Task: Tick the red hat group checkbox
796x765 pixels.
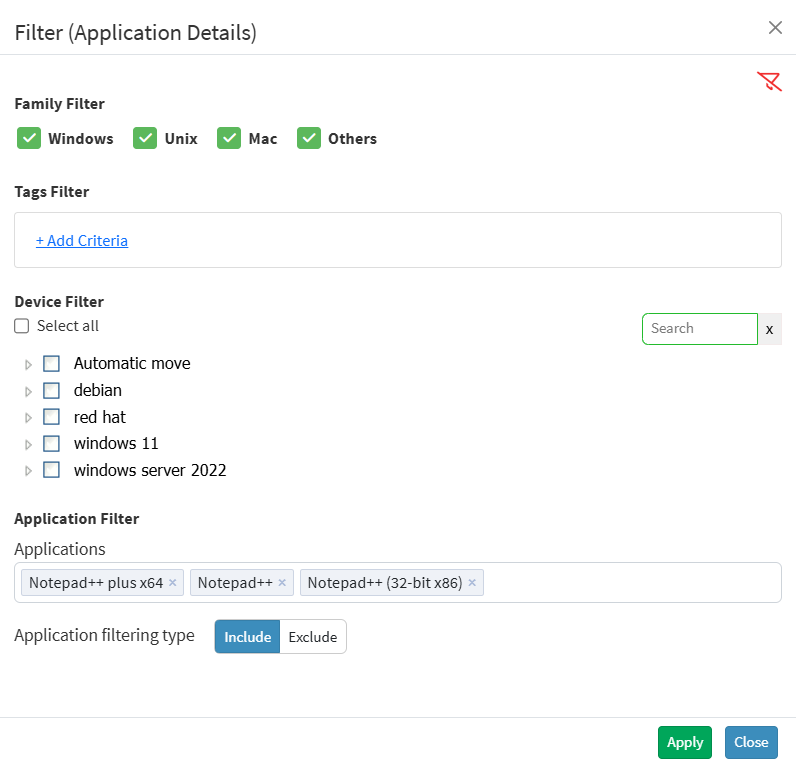Action: pyautogui.click(x=52, y=417)
